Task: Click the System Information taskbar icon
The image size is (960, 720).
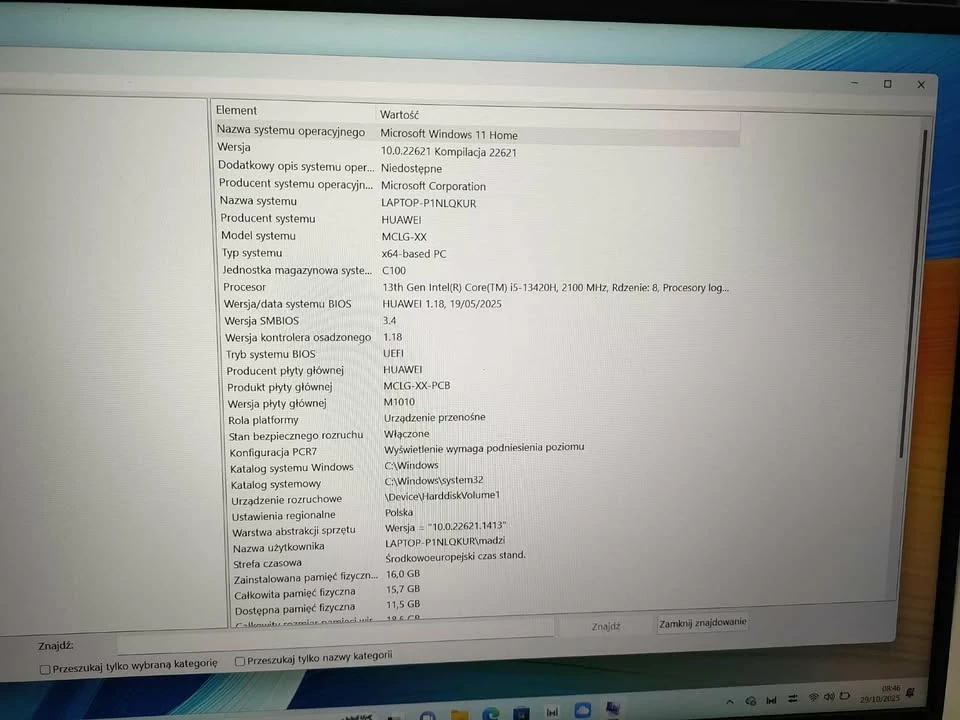Action: pos(611,709)
